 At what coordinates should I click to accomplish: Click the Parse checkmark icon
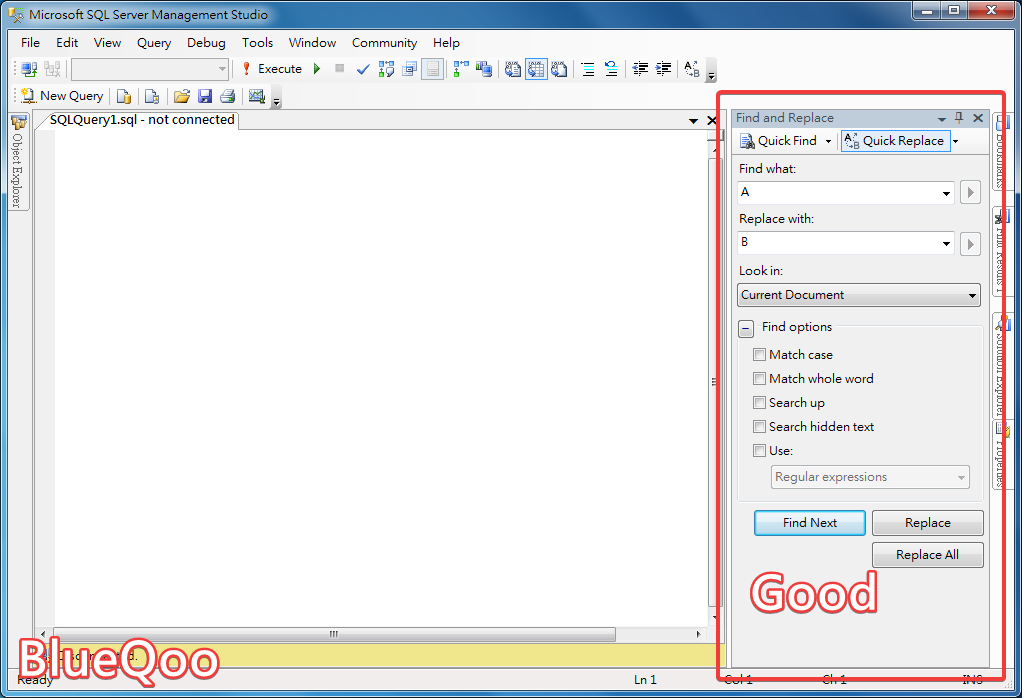363,69
